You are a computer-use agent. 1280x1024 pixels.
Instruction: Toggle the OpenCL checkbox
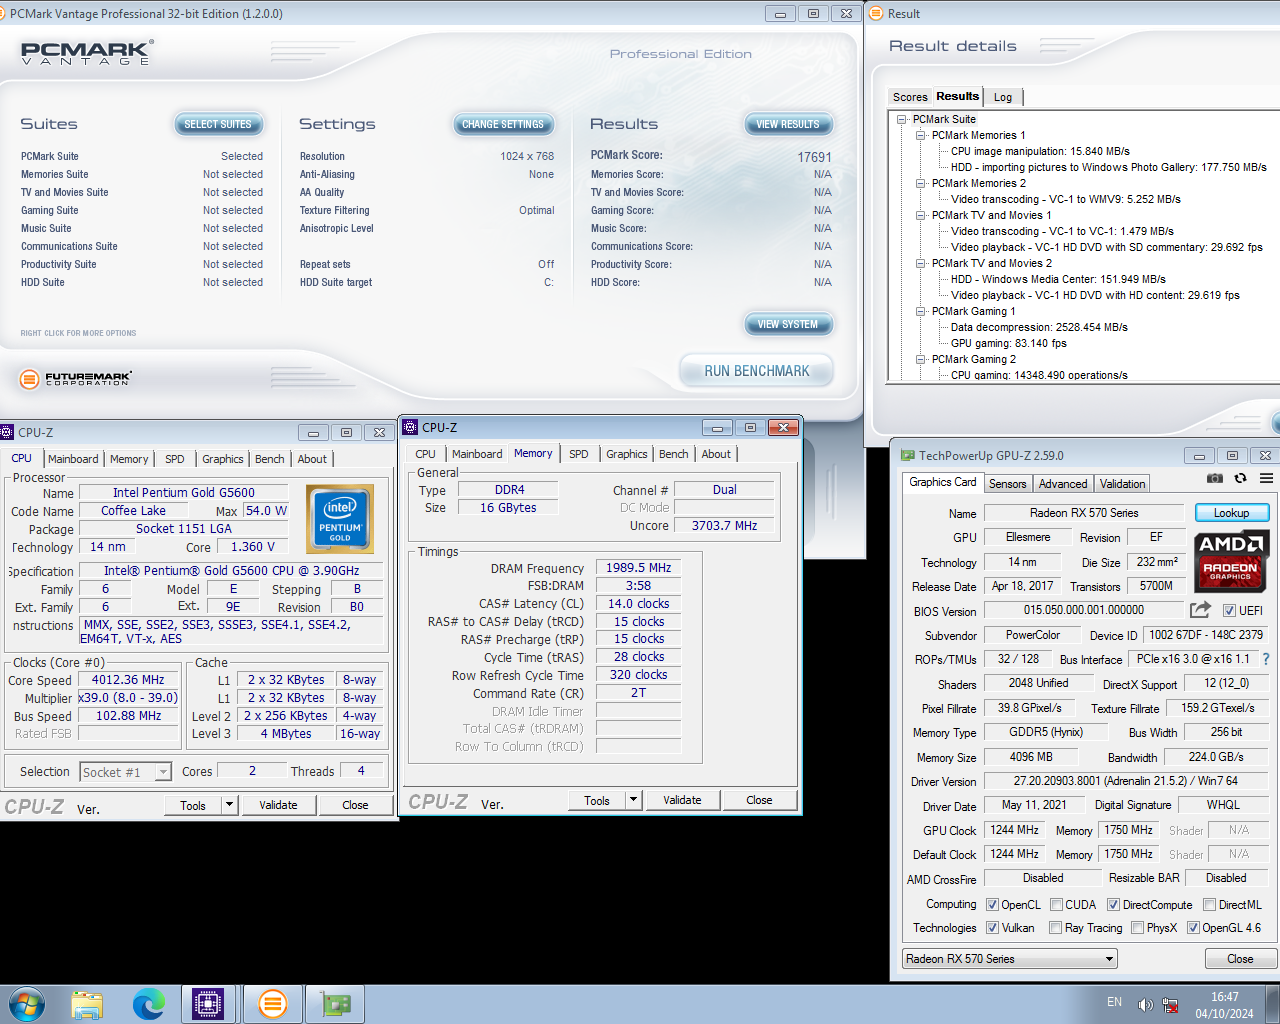click(992, 905)
